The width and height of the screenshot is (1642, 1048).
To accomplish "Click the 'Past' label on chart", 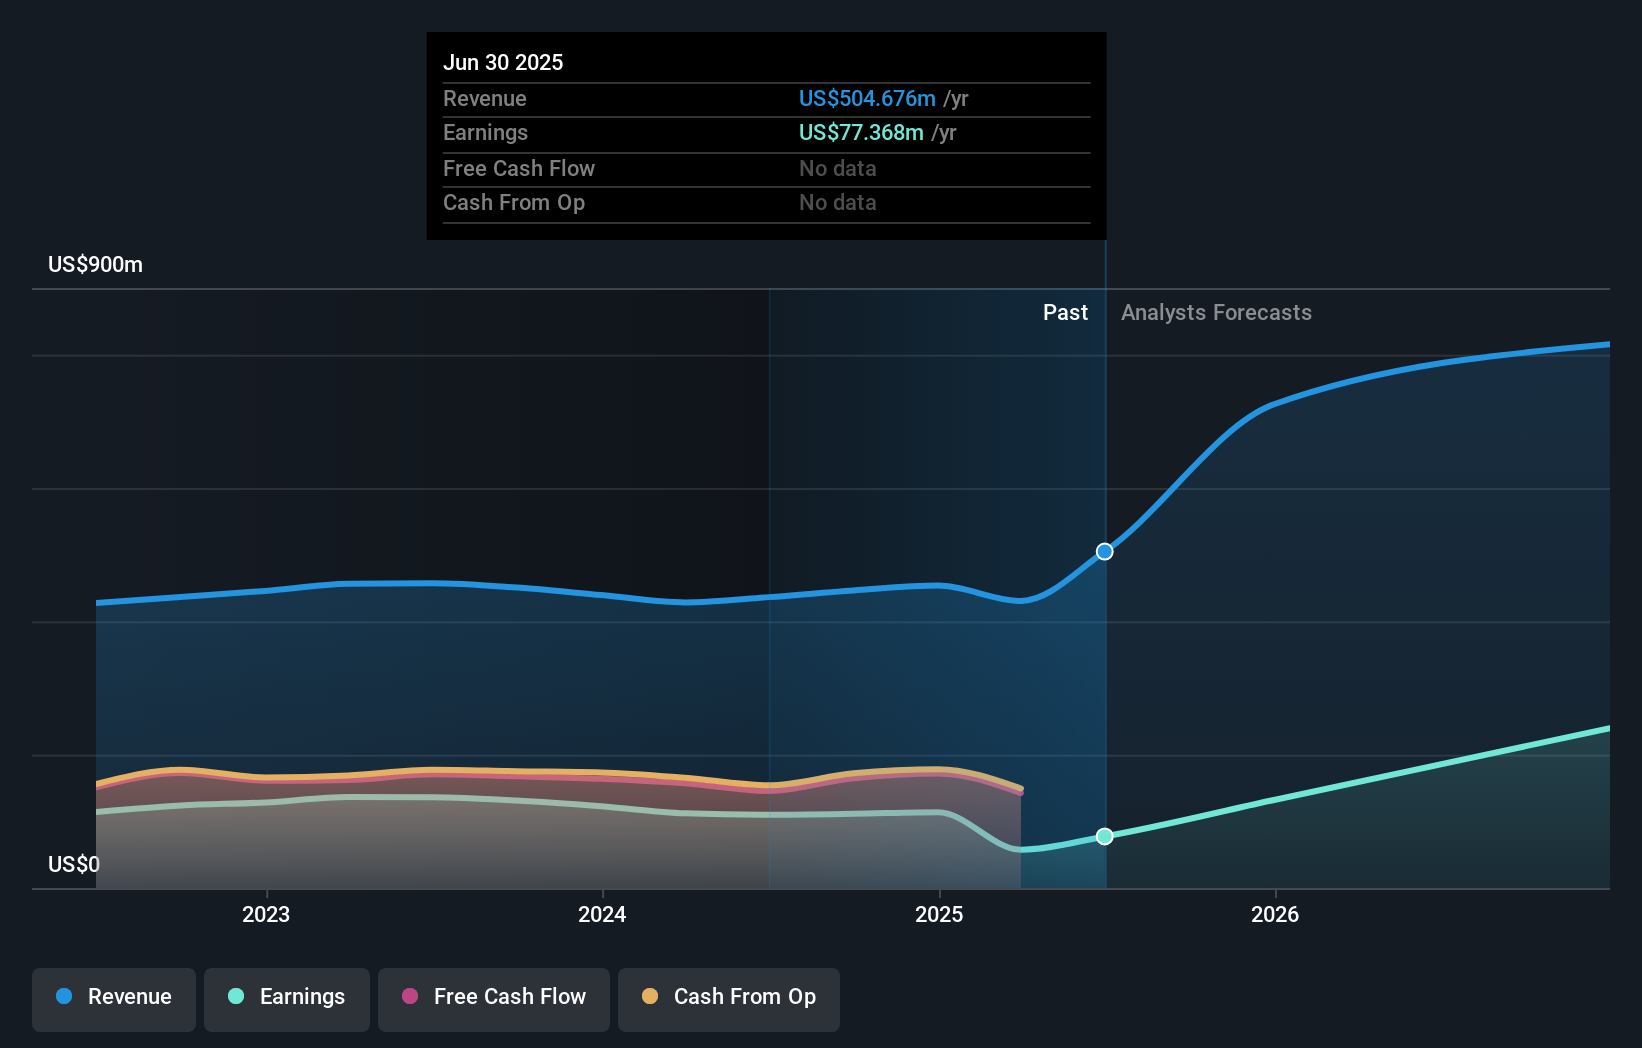I will [1065, 313].
